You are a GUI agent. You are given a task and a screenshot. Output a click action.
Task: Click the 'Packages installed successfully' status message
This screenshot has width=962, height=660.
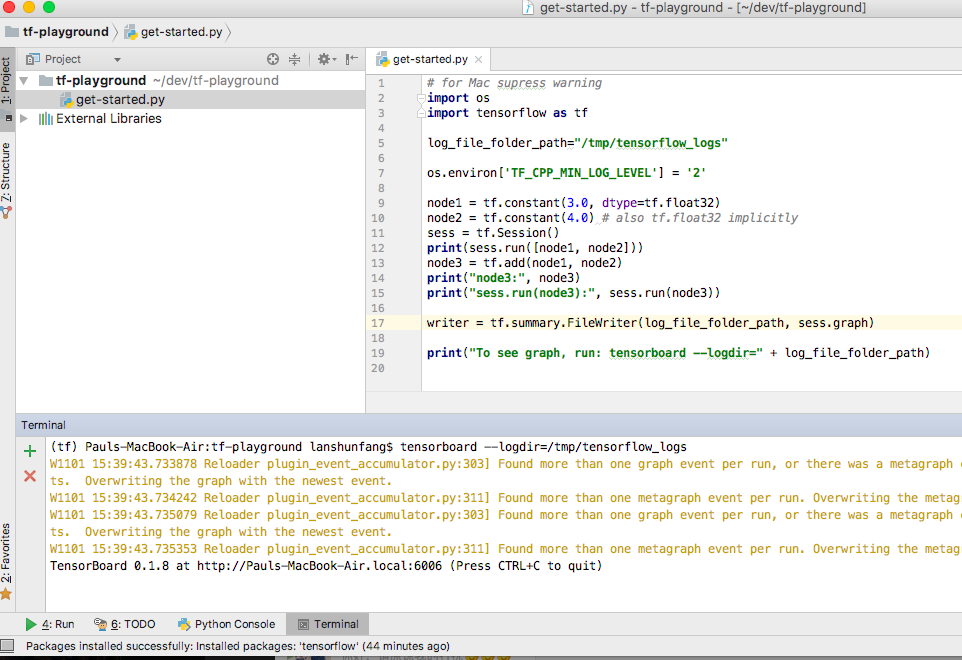(x=237, y=646)
